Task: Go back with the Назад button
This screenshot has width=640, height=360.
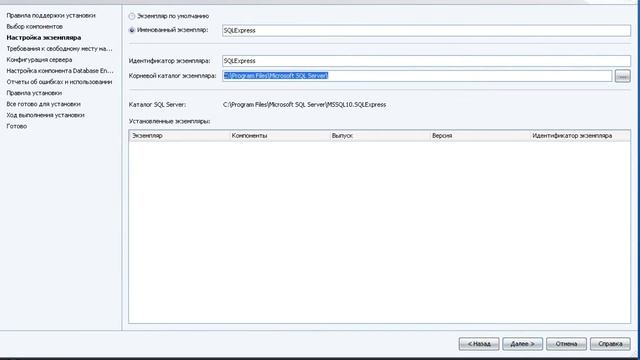Action: pos(479,344)
